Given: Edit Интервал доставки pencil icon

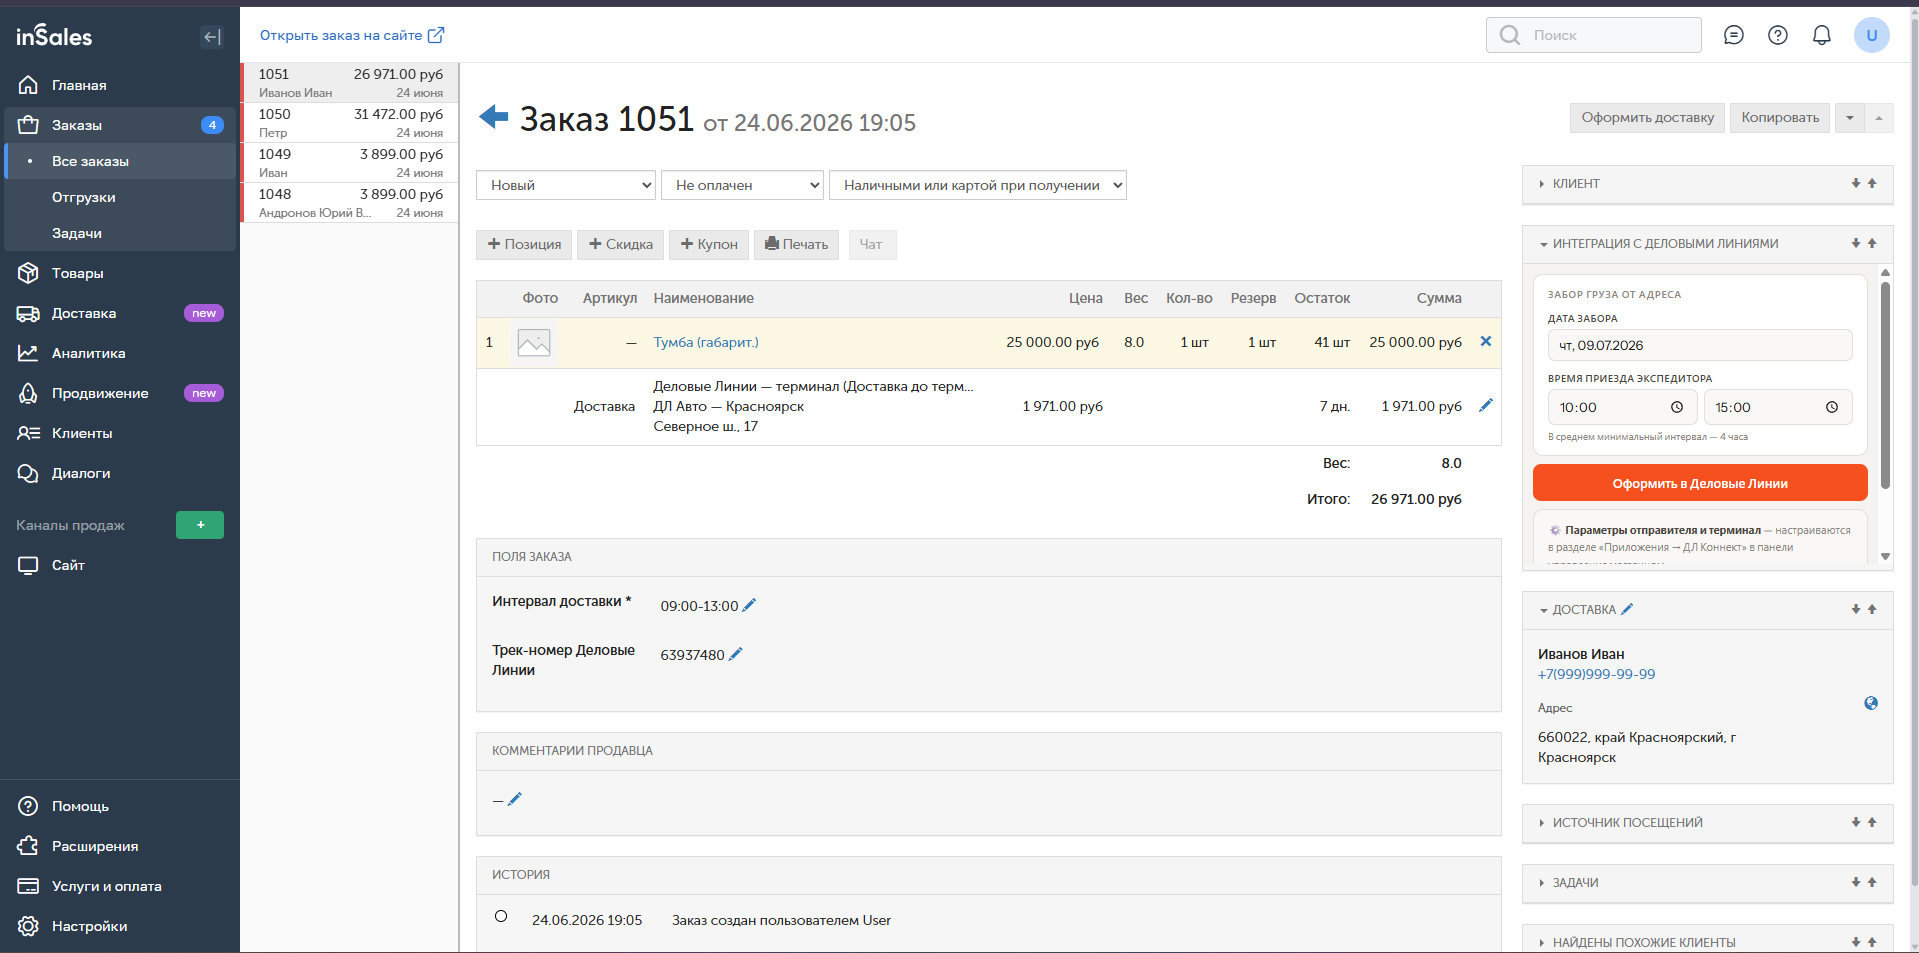Looking at the screenshot, I should click(x=749, y=605).
